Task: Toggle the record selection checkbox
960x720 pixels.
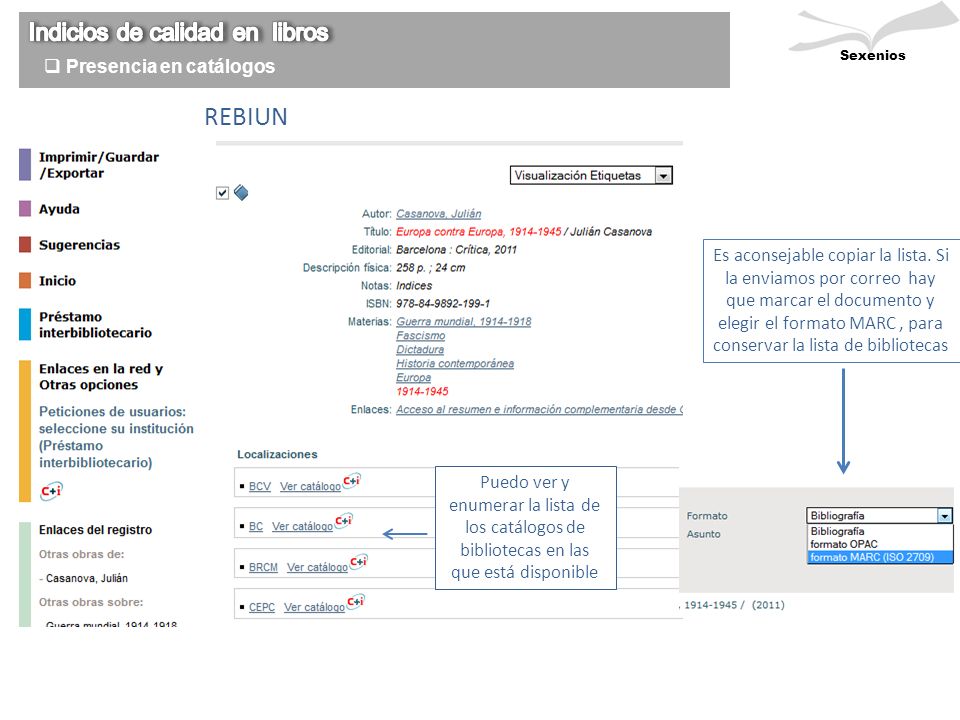Action: 222,193
